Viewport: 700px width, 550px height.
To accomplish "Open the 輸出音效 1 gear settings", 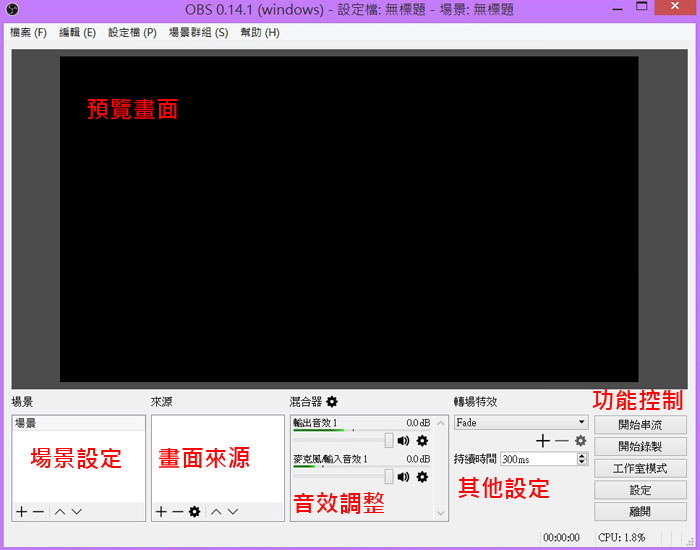I will [x=422, y=441].
